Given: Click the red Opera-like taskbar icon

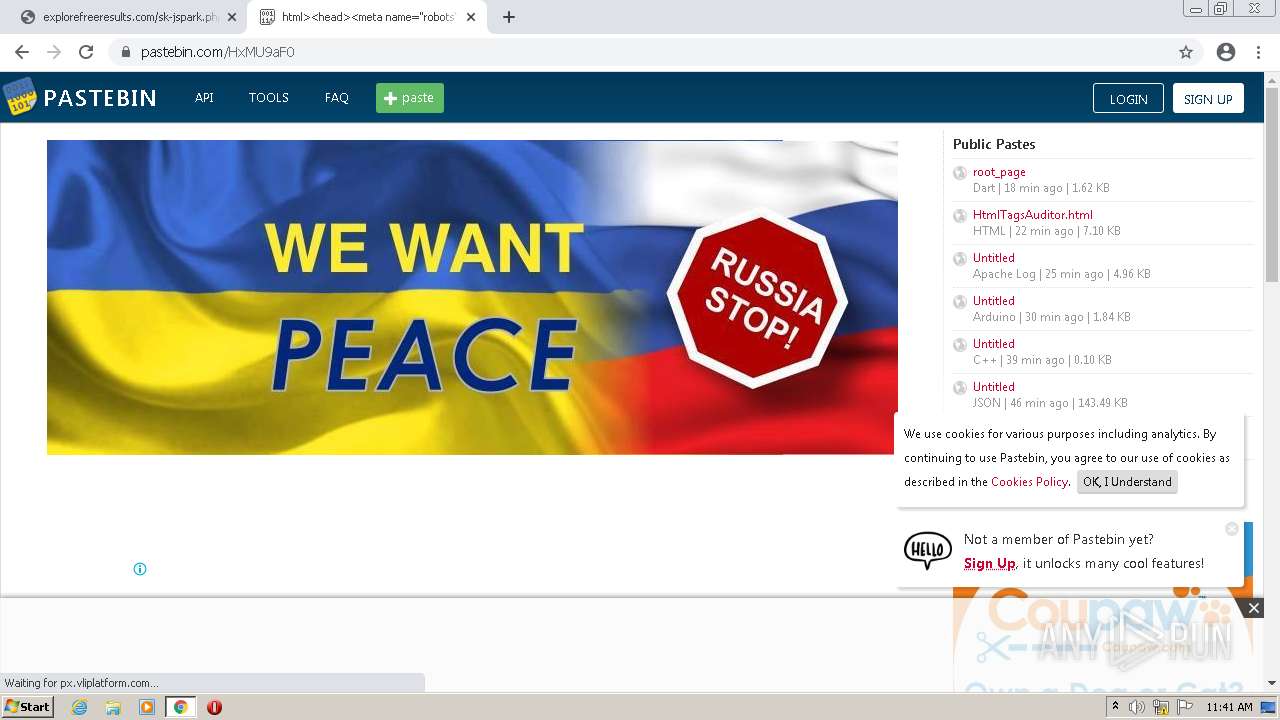Looking at the screenshot, I should [214, 707].
